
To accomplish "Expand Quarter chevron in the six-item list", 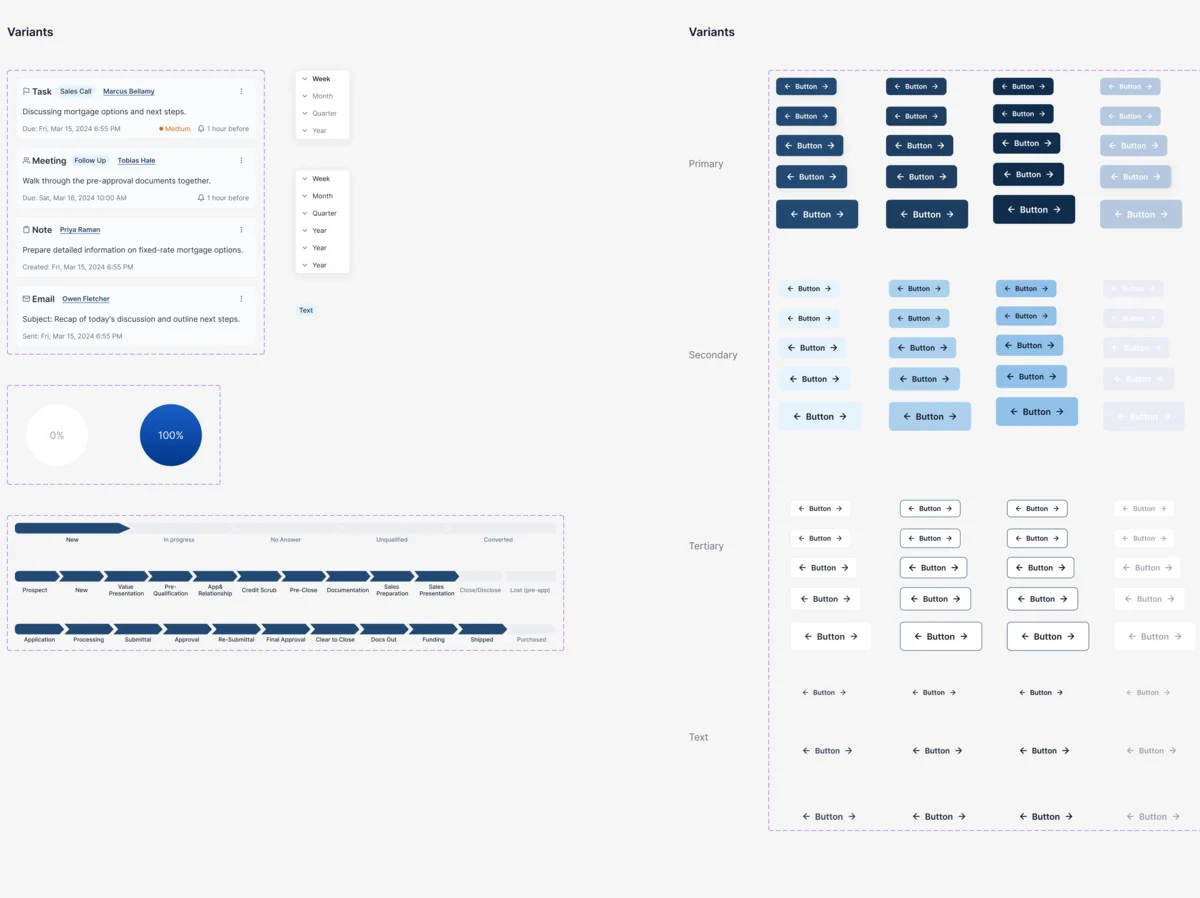I will click(305, 213).
